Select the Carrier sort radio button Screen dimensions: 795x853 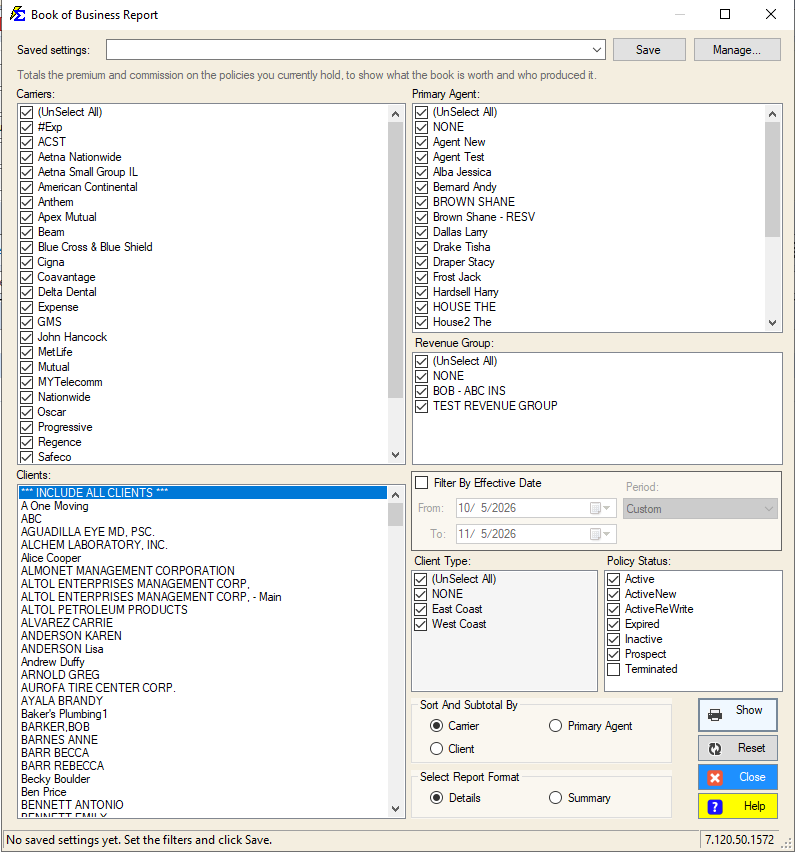point(436,726)
